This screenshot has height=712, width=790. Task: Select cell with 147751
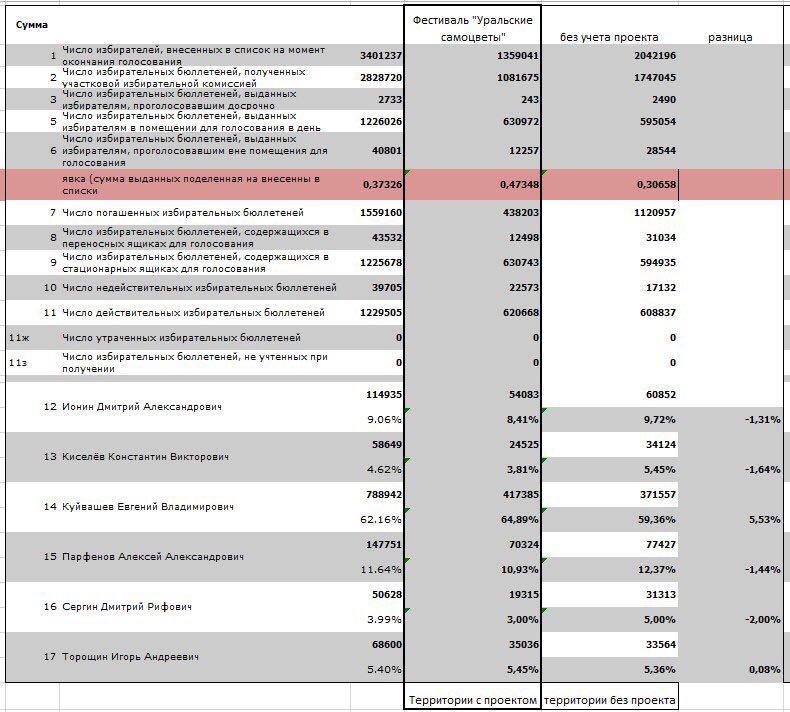pyautogui.click(x=384, y=545)
